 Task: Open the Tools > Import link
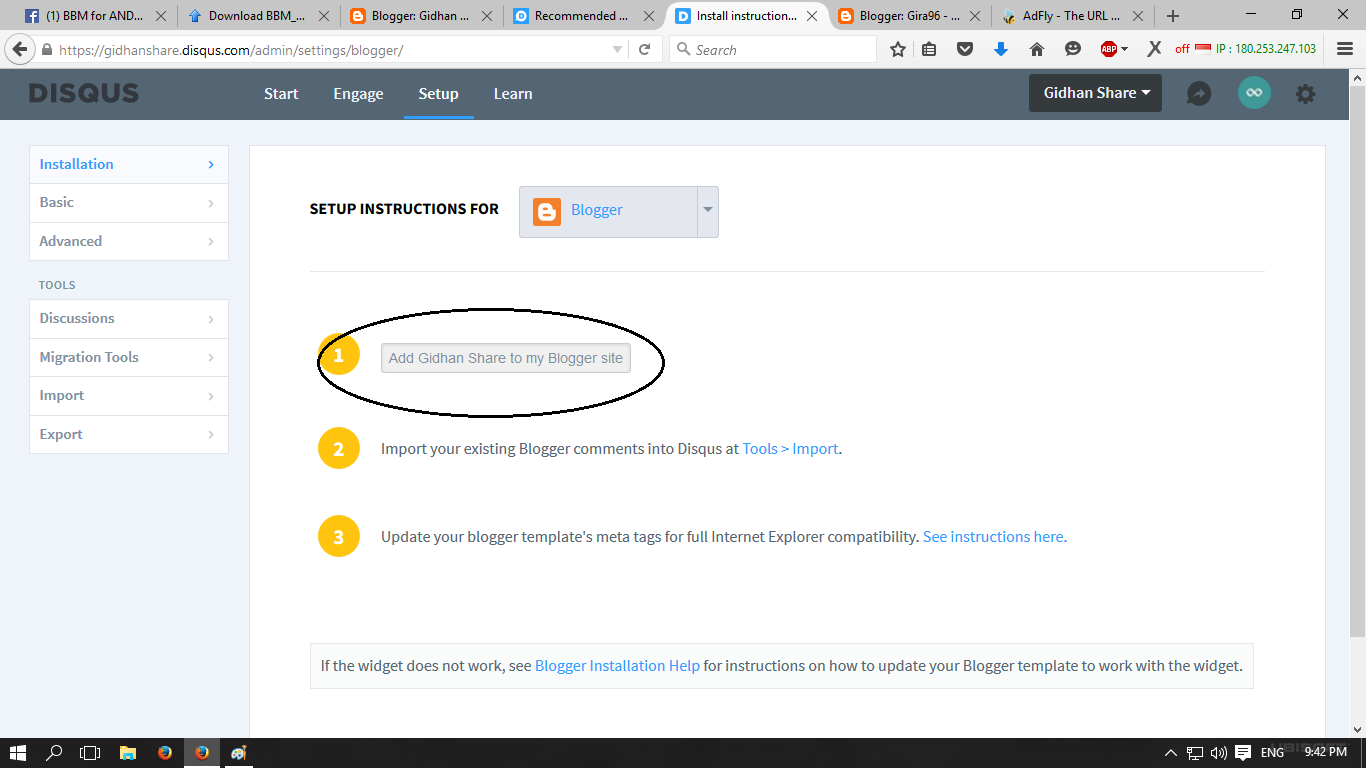point(790,448)
